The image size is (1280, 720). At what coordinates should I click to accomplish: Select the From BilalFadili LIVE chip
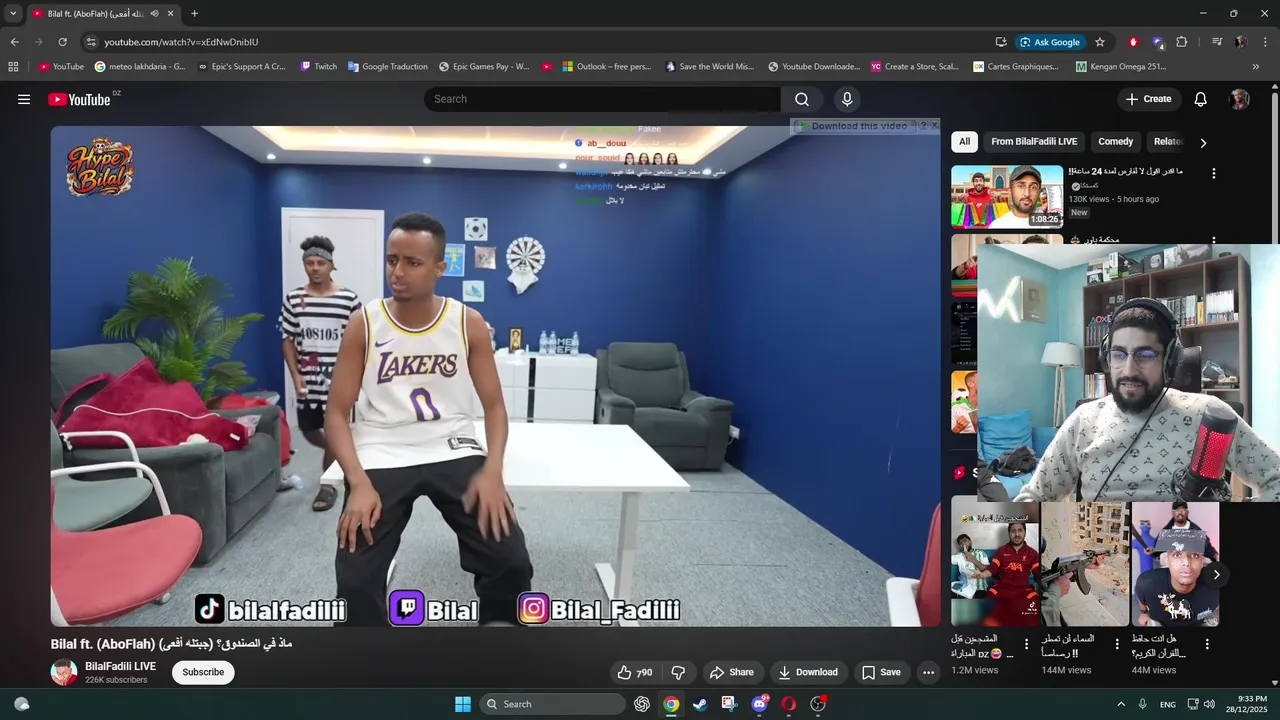(1034, 142)
